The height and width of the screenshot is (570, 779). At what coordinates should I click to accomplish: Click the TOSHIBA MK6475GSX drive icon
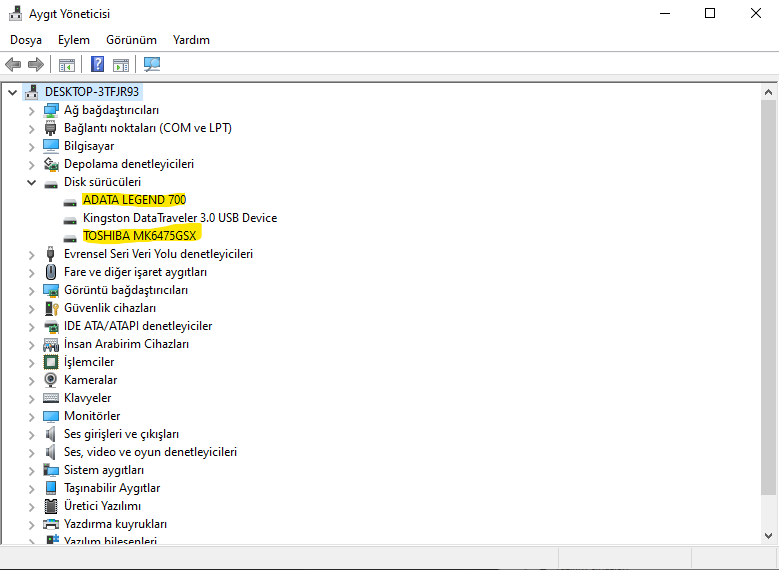tap(70, 238)
